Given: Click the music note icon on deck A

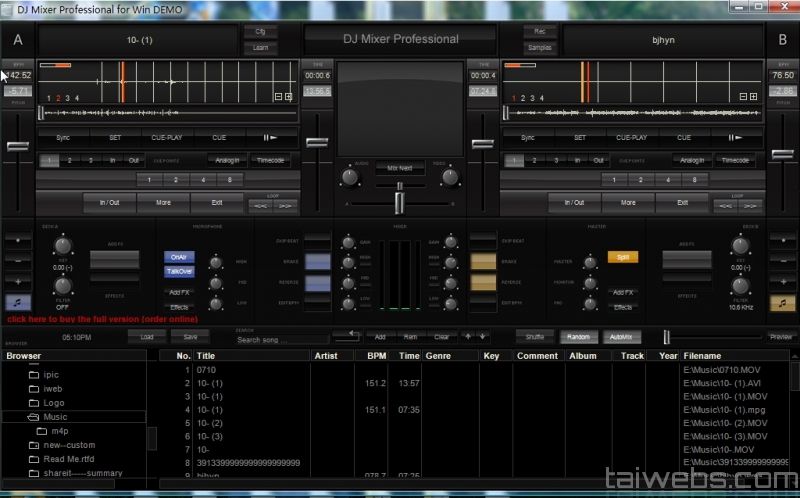Looking at the screenshot, I should pos(17,302).
